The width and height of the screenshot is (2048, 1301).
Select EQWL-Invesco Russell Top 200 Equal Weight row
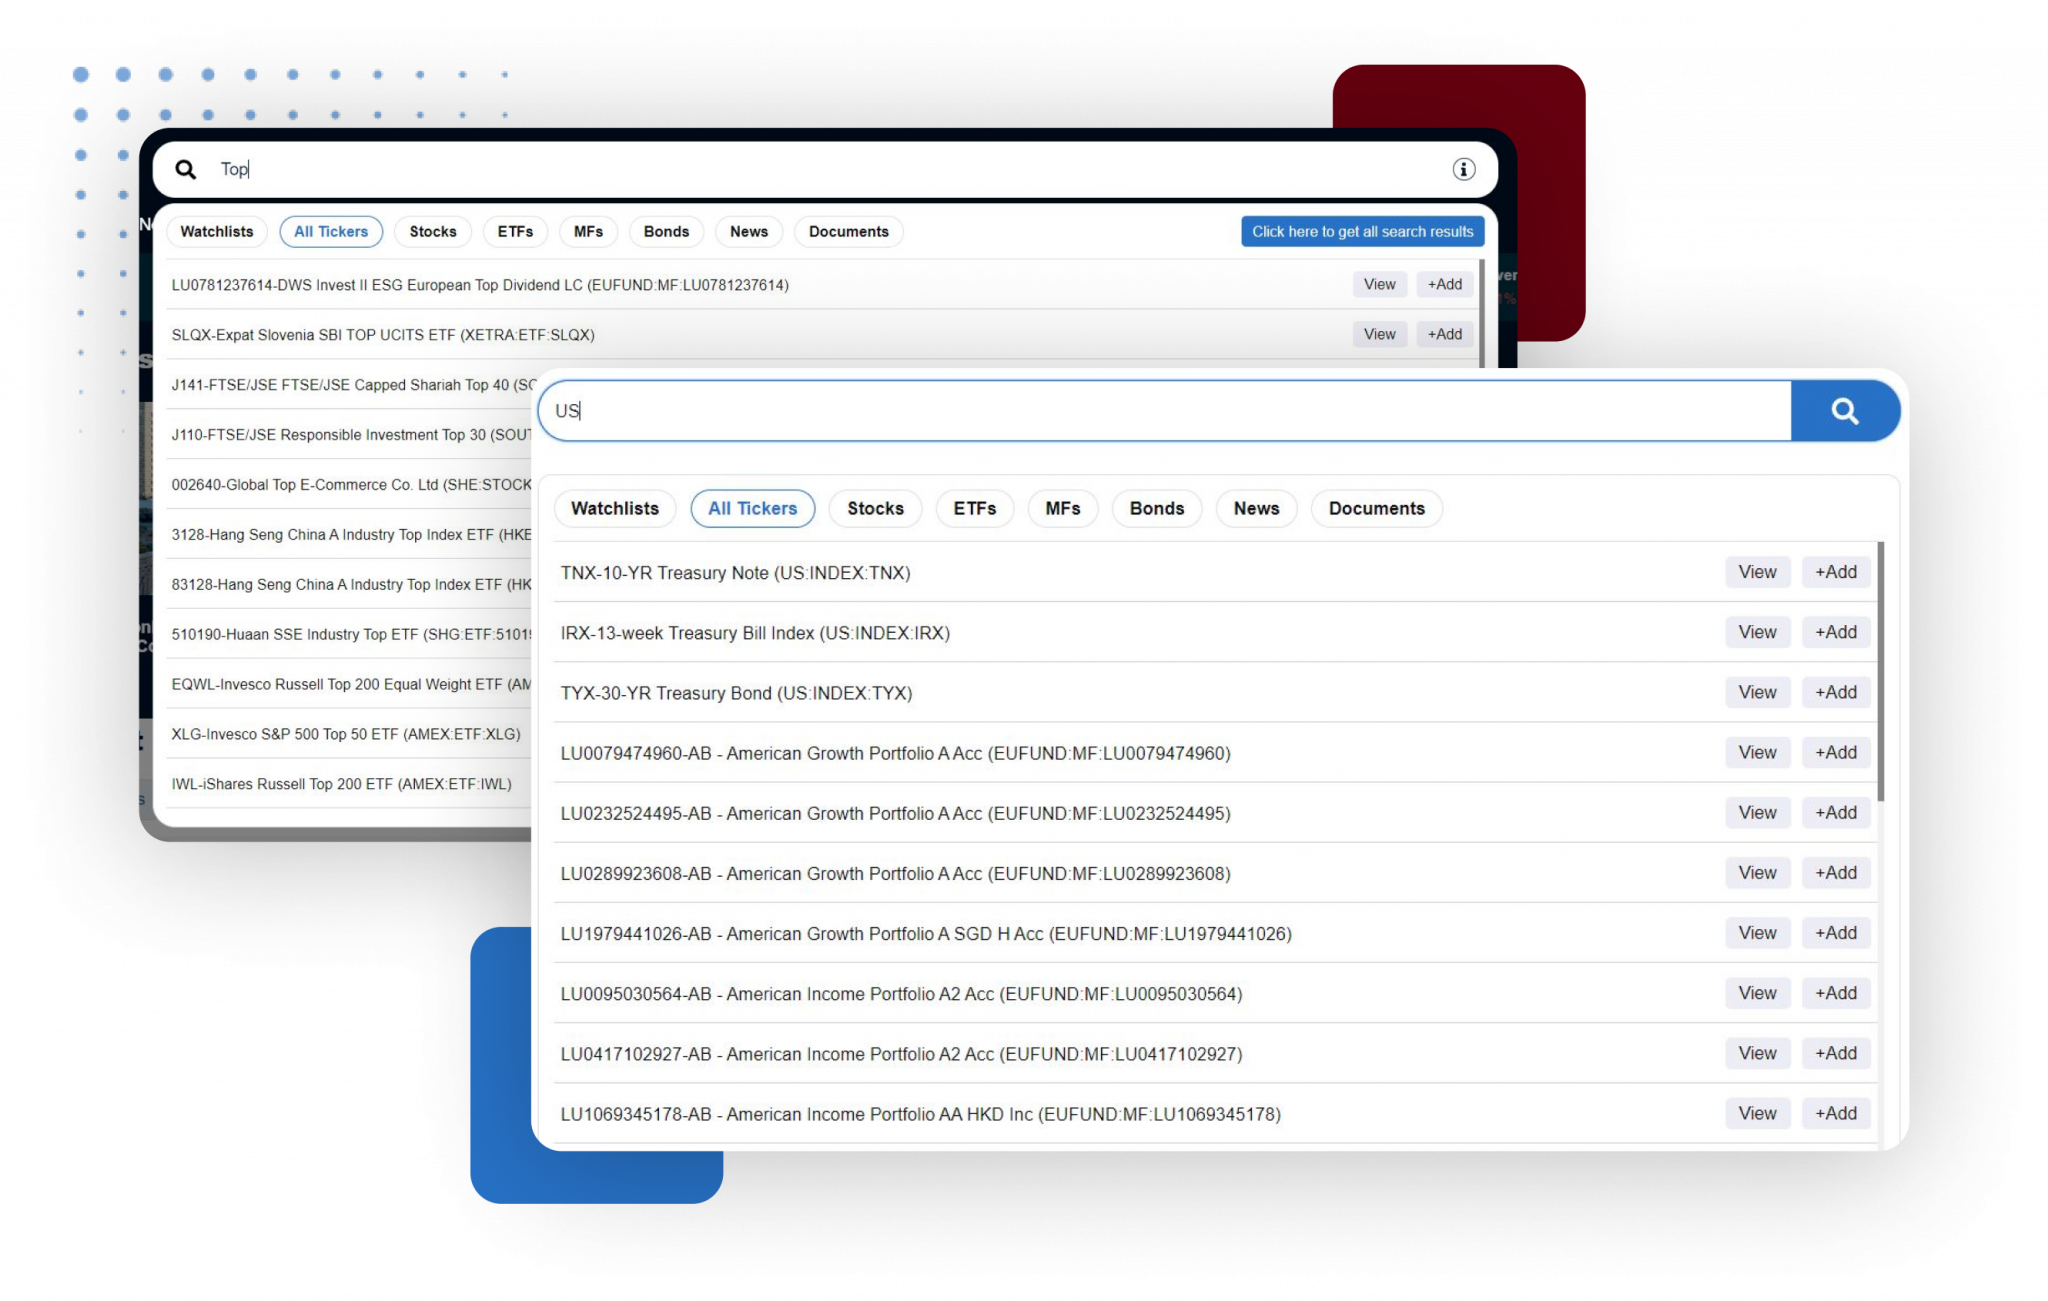coord(350,684)
